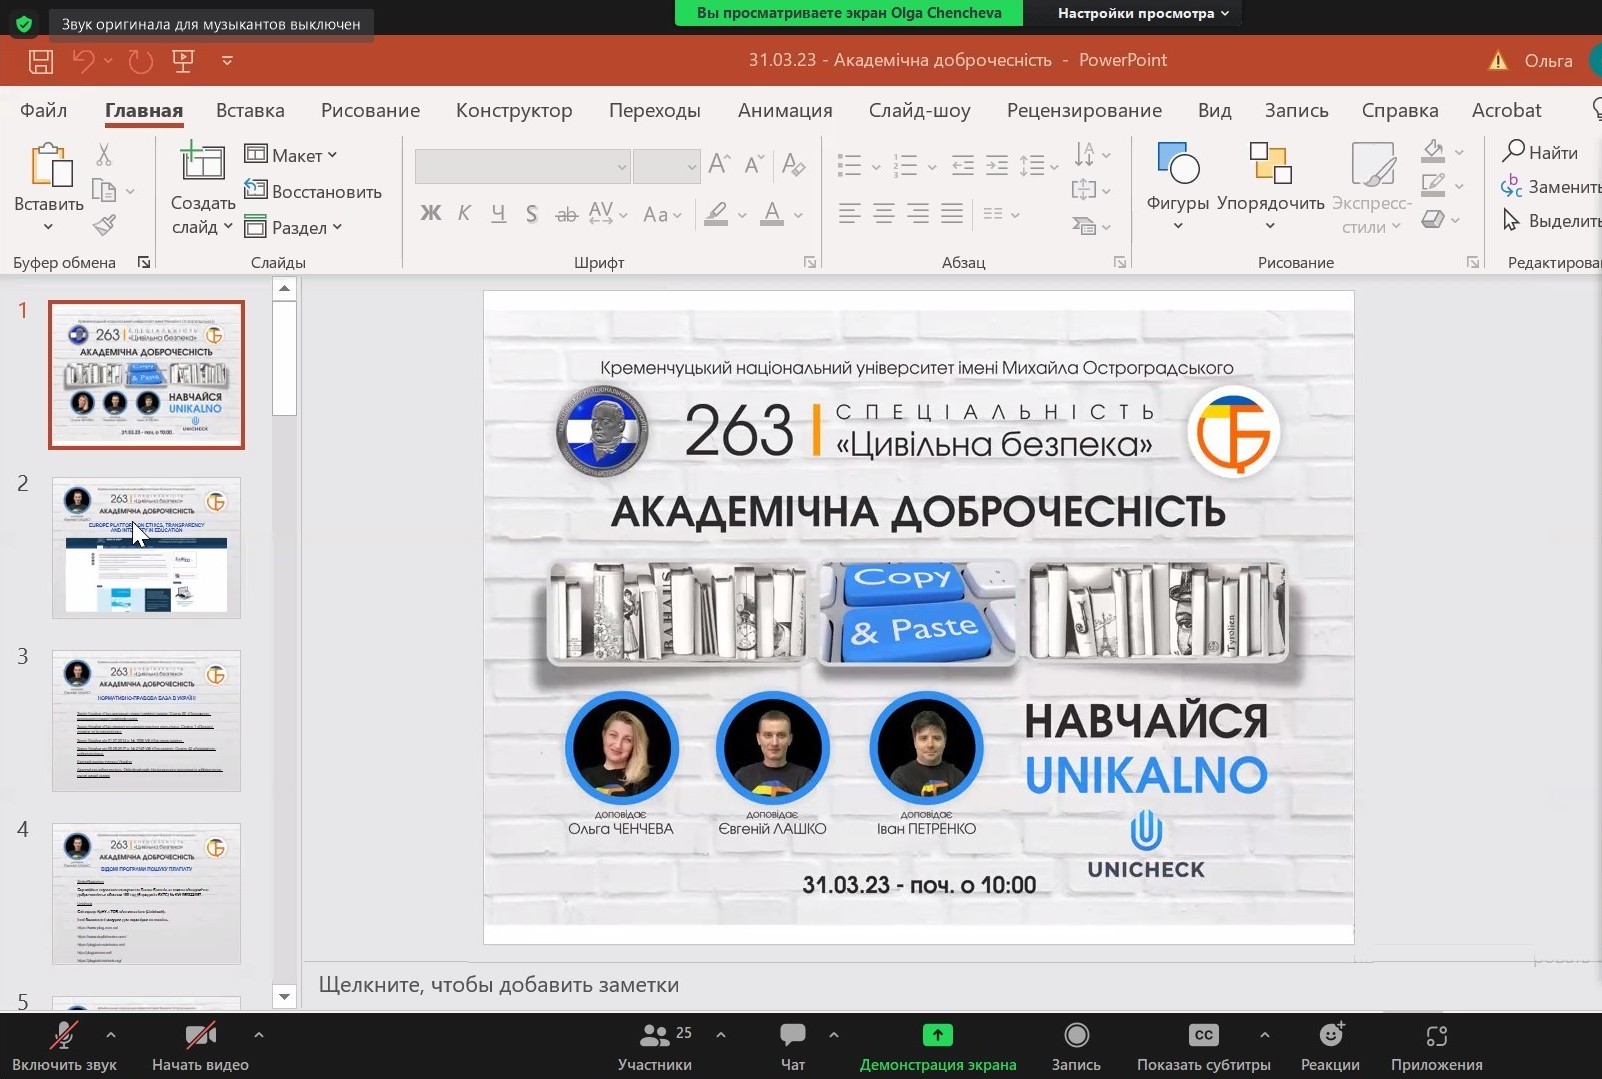
Task: Open the font size combo box
Action: coord(666,166)
